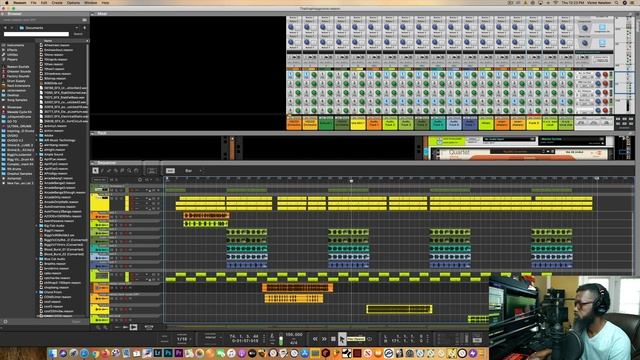Collapse the Sequencer panel header
The width and height of the screenshot is (640, 360).
point(93,163)
